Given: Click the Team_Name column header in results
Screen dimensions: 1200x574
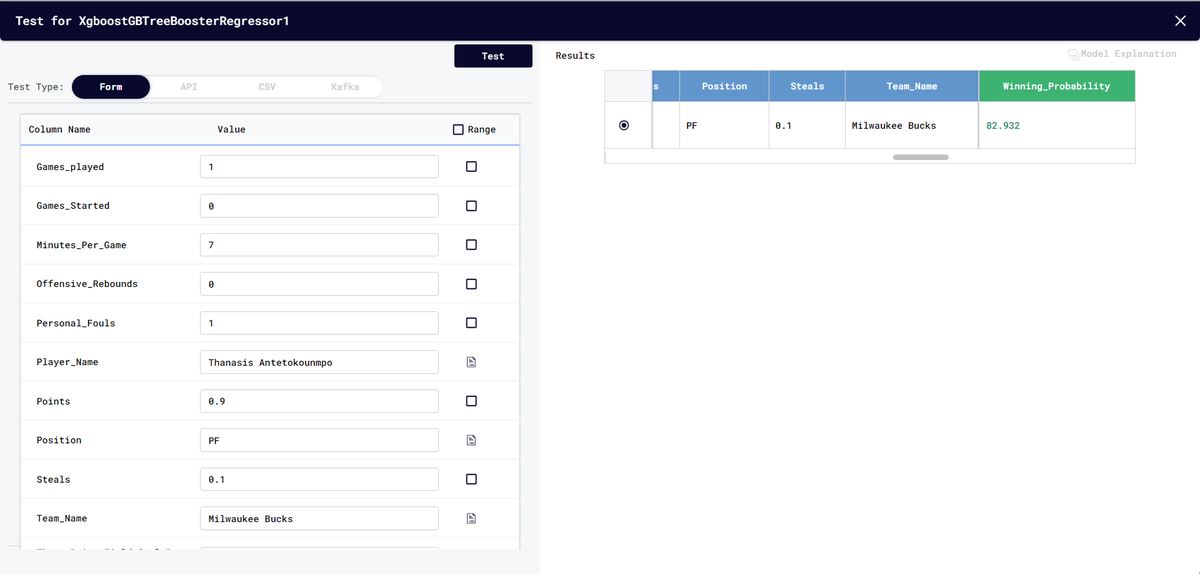Looking at the screenshot, I should pos(912,86).
